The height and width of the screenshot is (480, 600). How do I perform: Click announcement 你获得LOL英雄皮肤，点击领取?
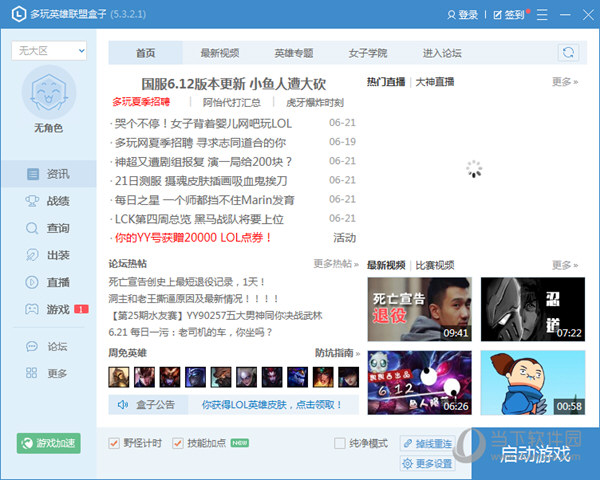tap(272, 405)
